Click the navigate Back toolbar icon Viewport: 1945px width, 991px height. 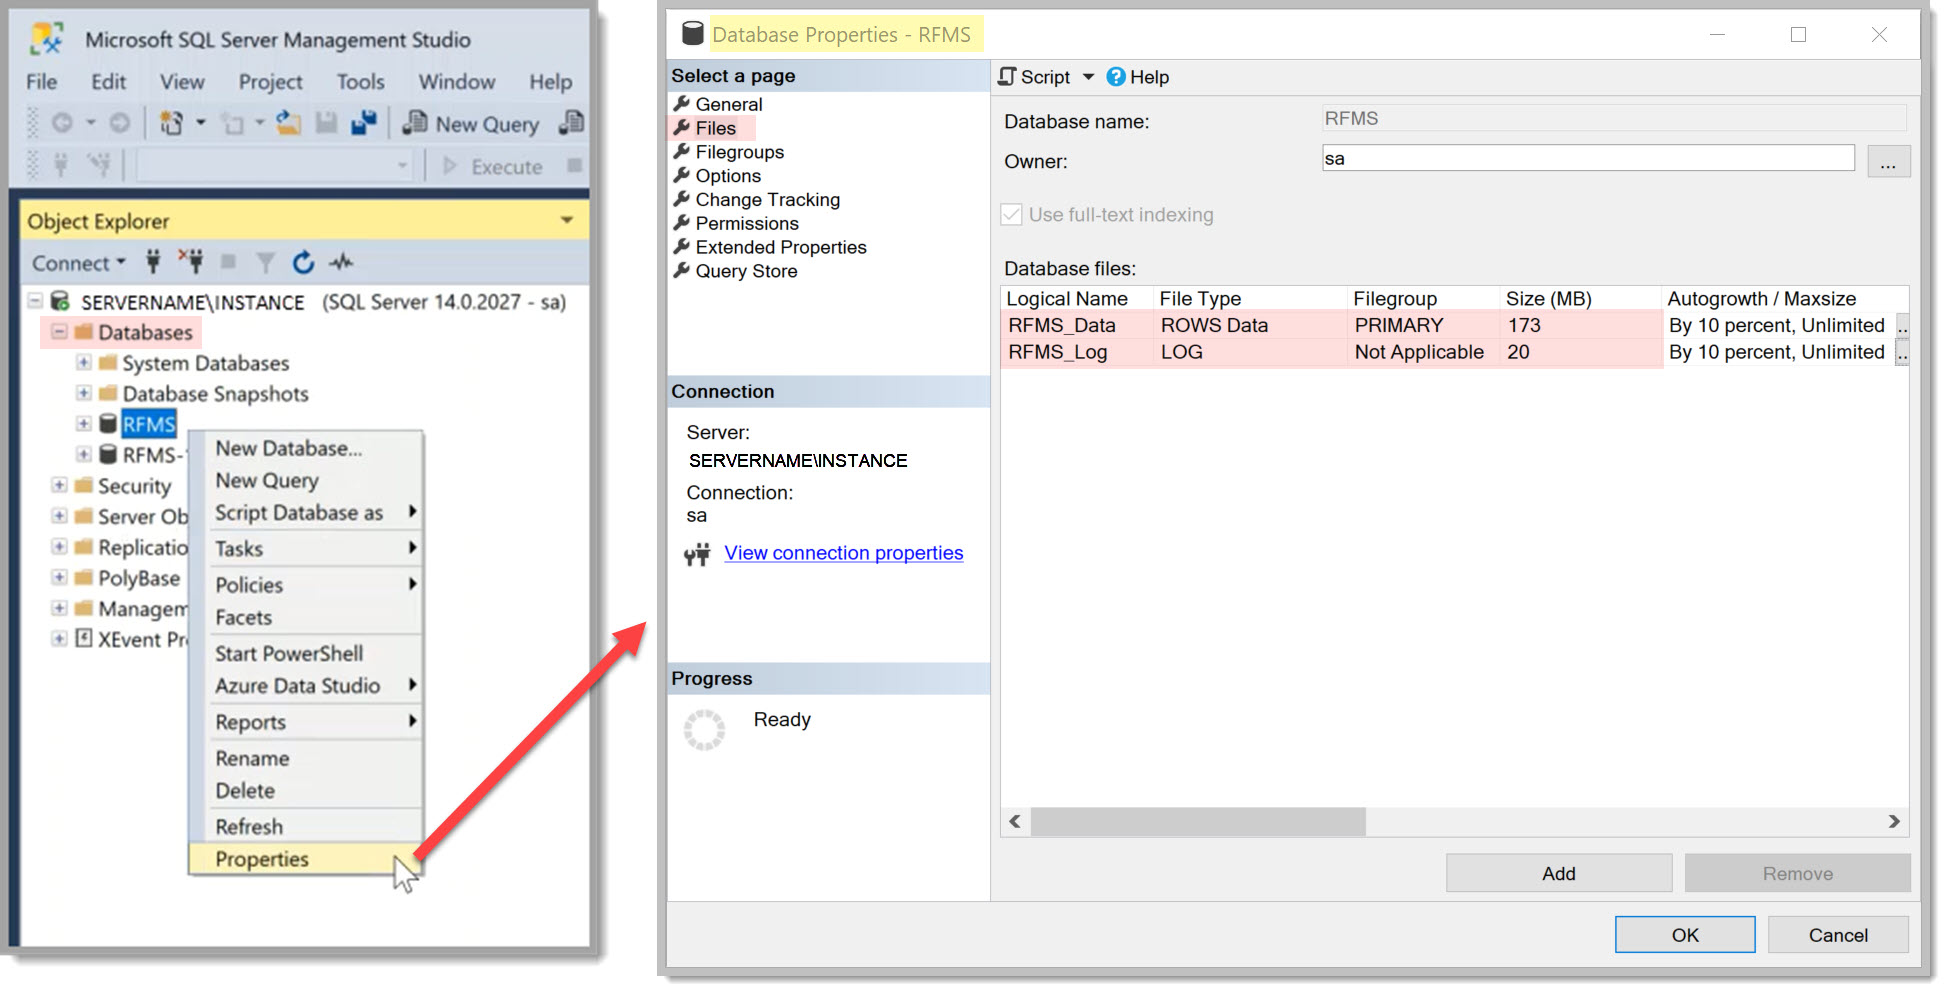pos(62,123)
